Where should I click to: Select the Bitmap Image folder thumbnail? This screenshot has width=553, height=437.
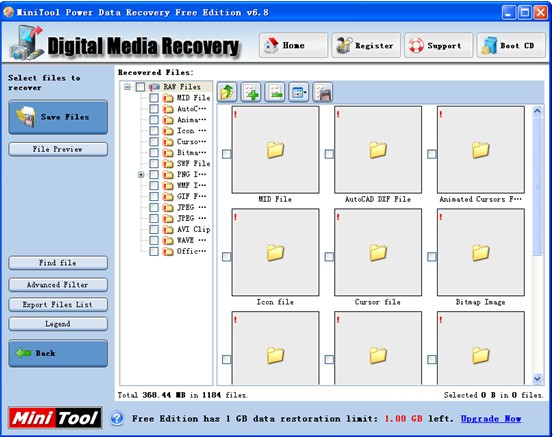coord(481,253)
